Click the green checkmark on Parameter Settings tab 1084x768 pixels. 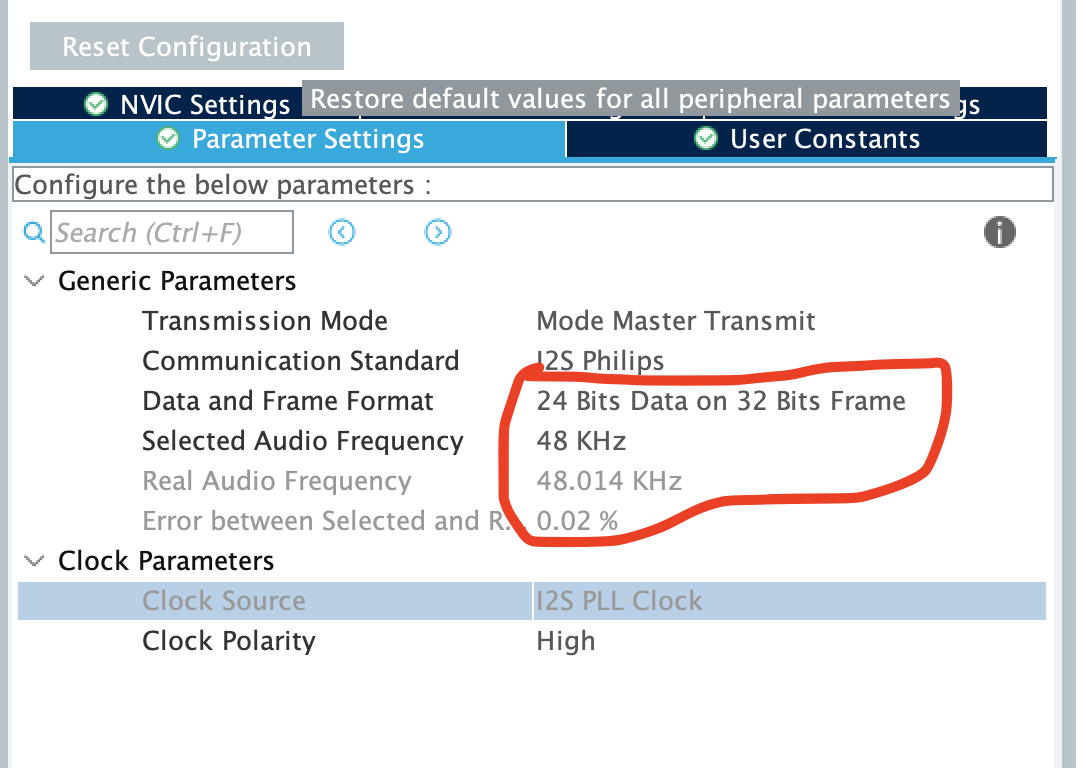click(167, 140)
